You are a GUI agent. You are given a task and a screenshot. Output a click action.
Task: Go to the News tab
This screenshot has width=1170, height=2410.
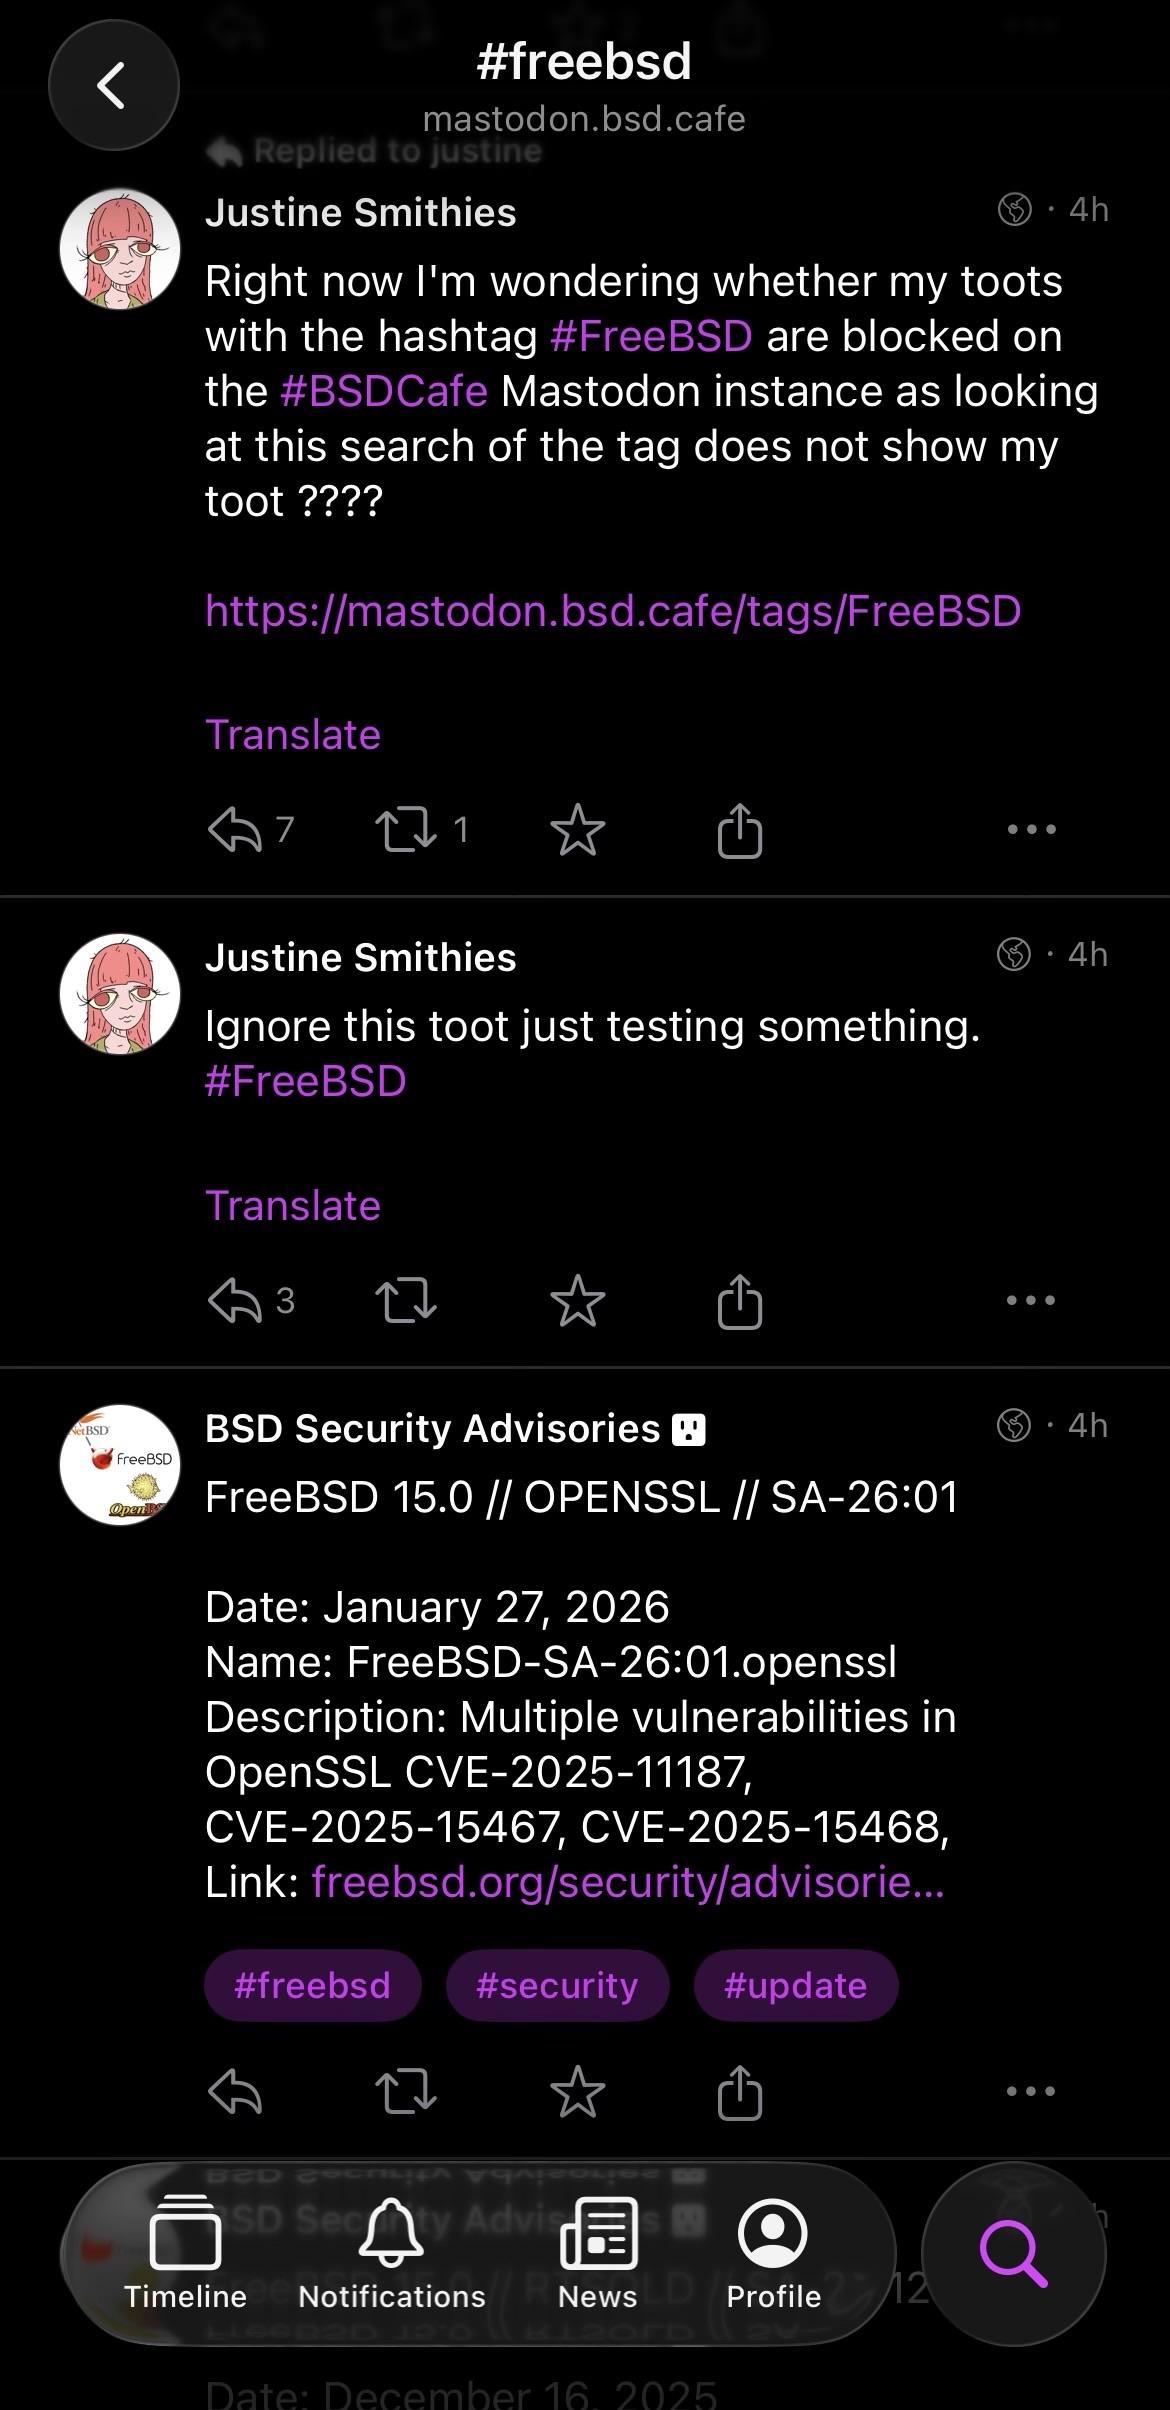598,2255
